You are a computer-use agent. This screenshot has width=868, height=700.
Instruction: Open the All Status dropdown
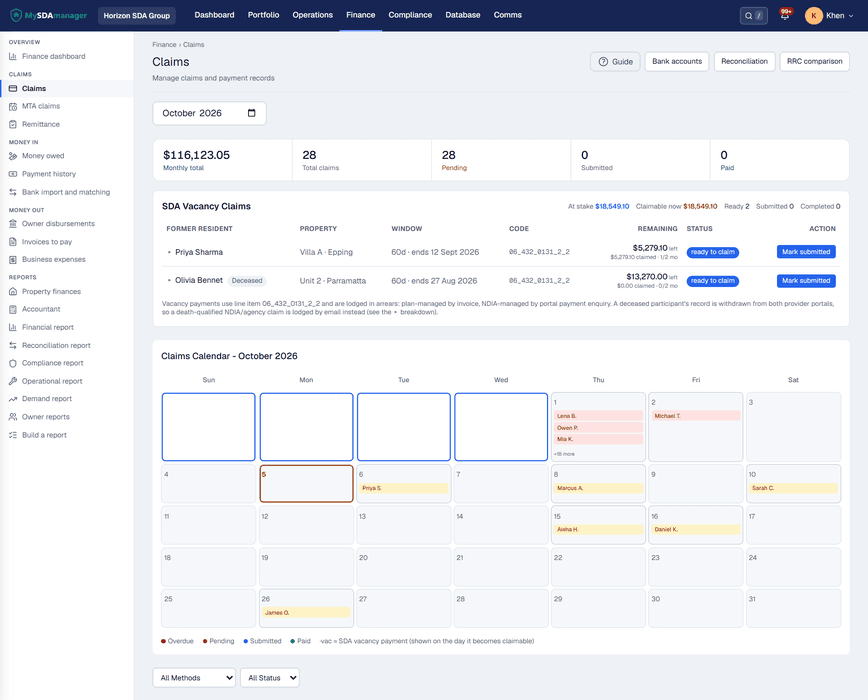coord(270,678)
